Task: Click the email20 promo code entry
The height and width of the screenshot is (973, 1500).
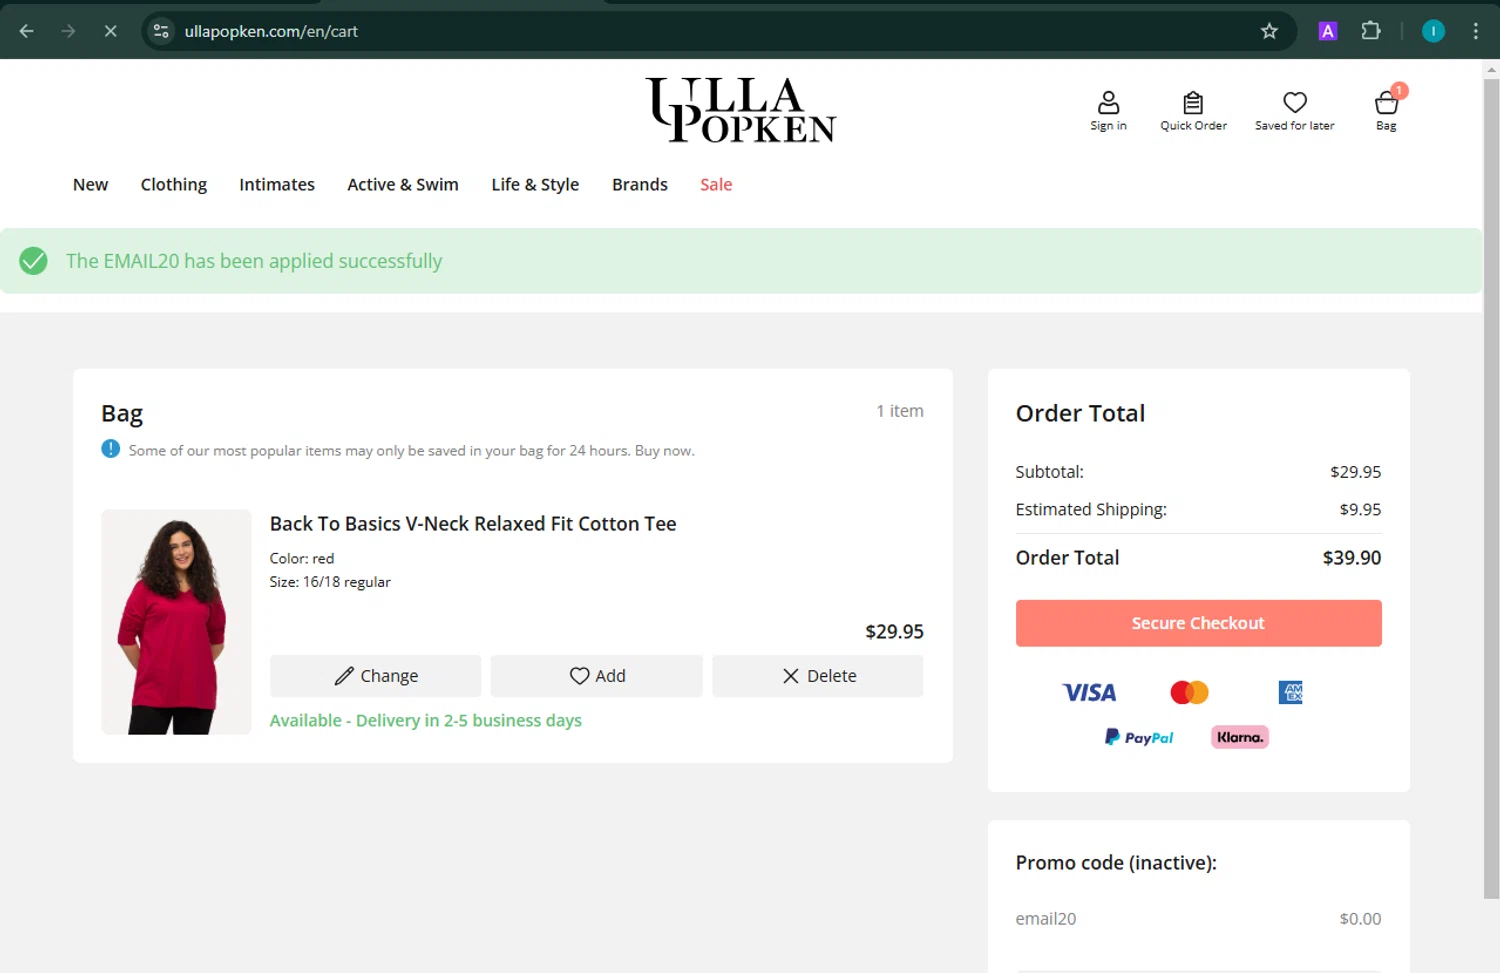Action: [x=1046, y=919]
